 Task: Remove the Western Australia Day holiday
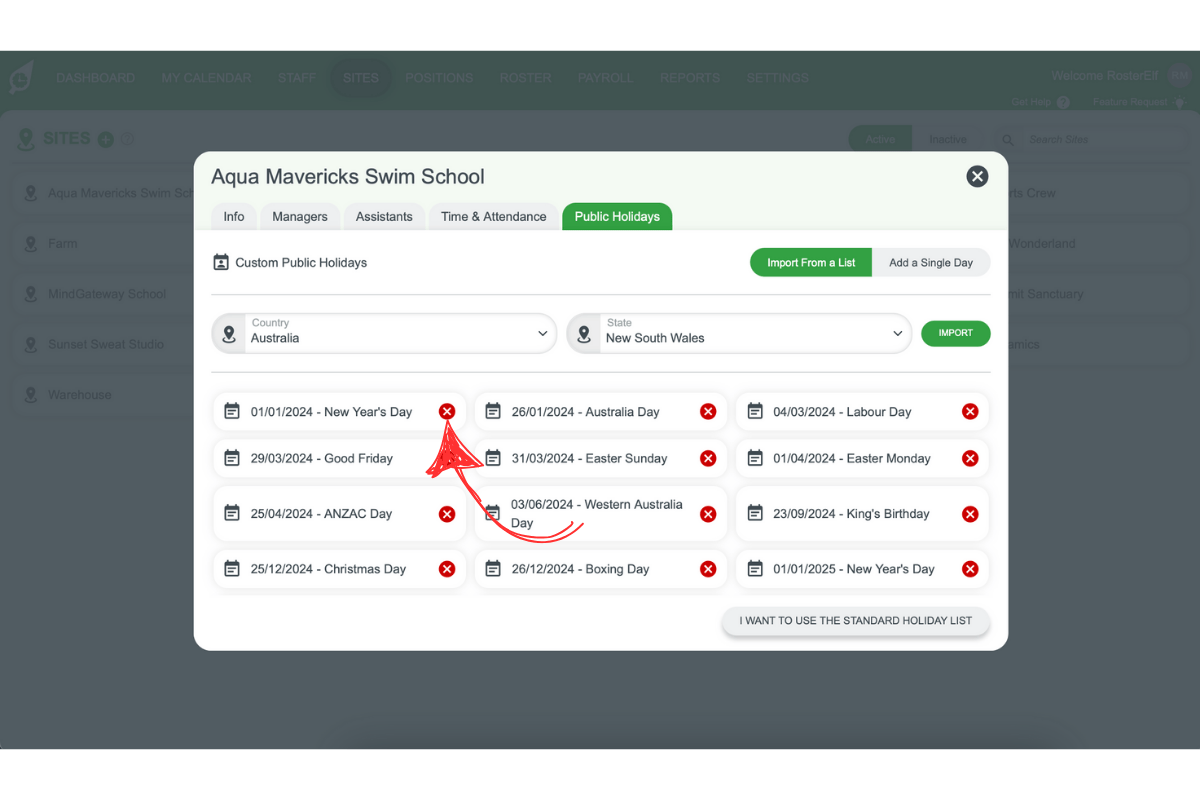tap(708, 514)
